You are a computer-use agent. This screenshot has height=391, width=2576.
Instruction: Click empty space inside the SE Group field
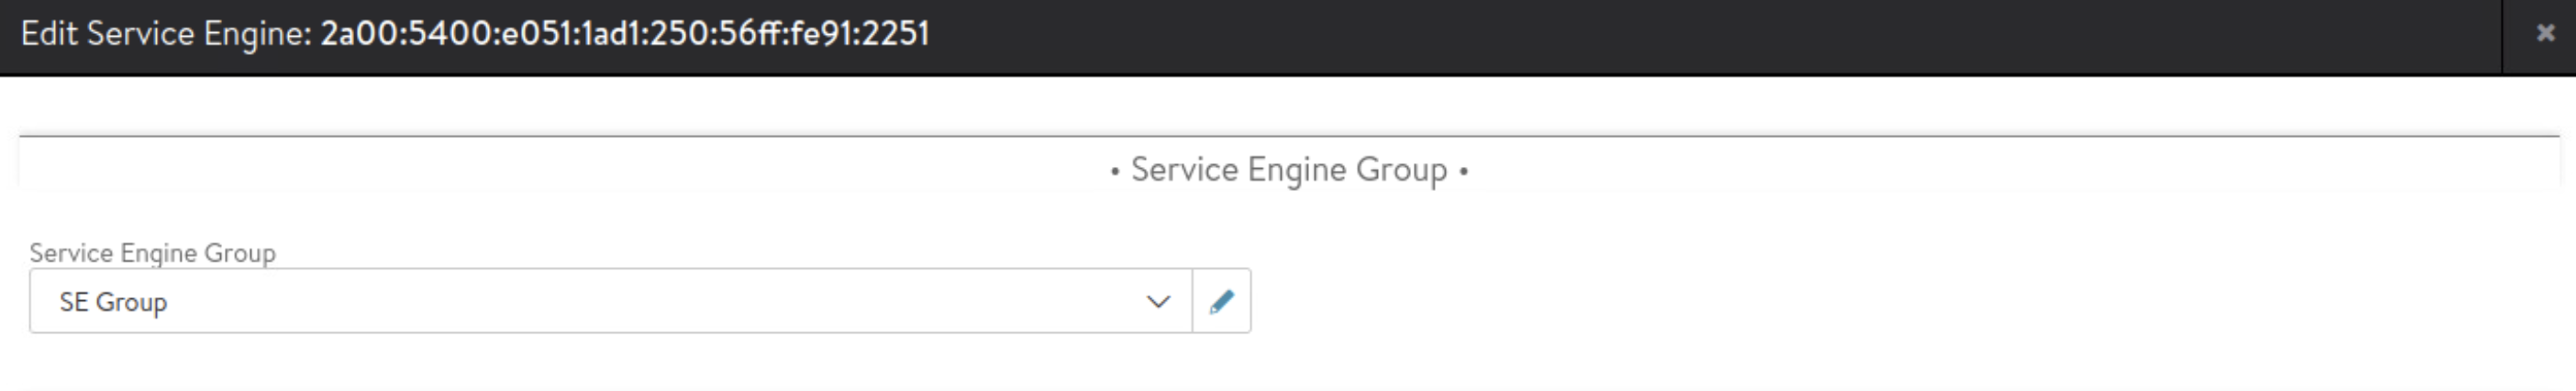(x=700, y=301)
